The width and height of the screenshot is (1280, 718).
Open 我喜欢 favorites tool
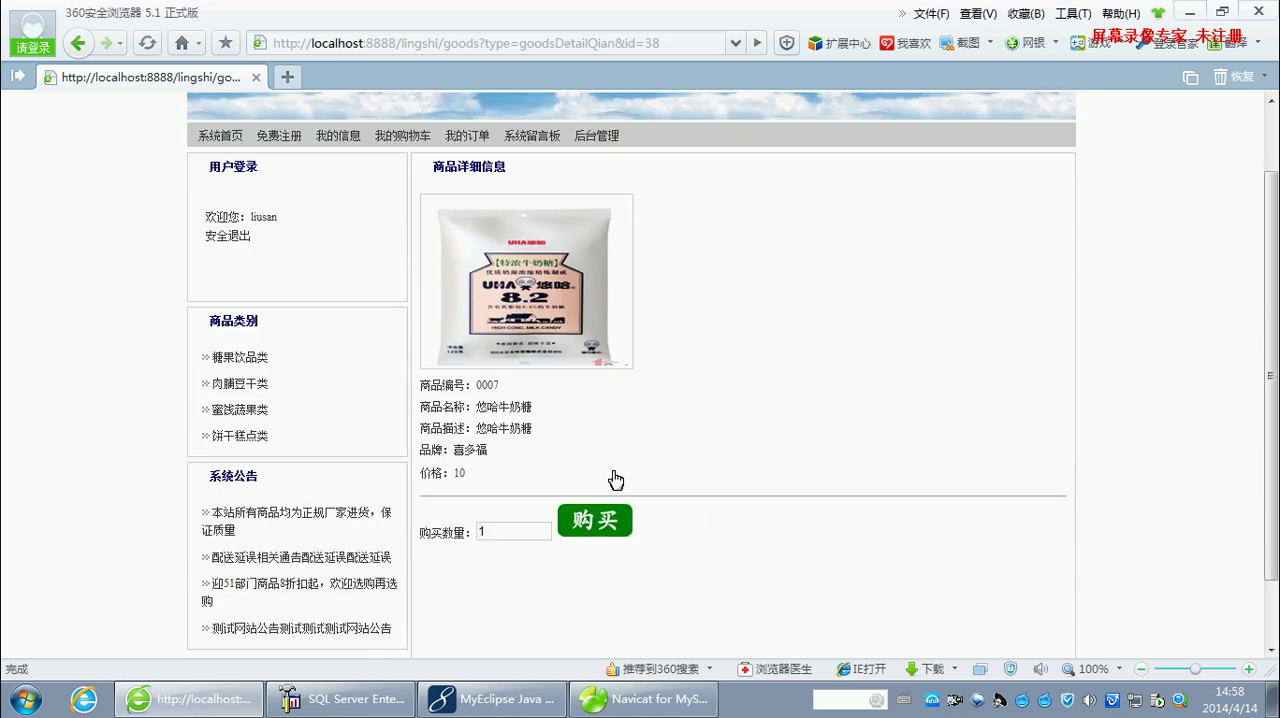pyautogui.click(x=905, y=43)
